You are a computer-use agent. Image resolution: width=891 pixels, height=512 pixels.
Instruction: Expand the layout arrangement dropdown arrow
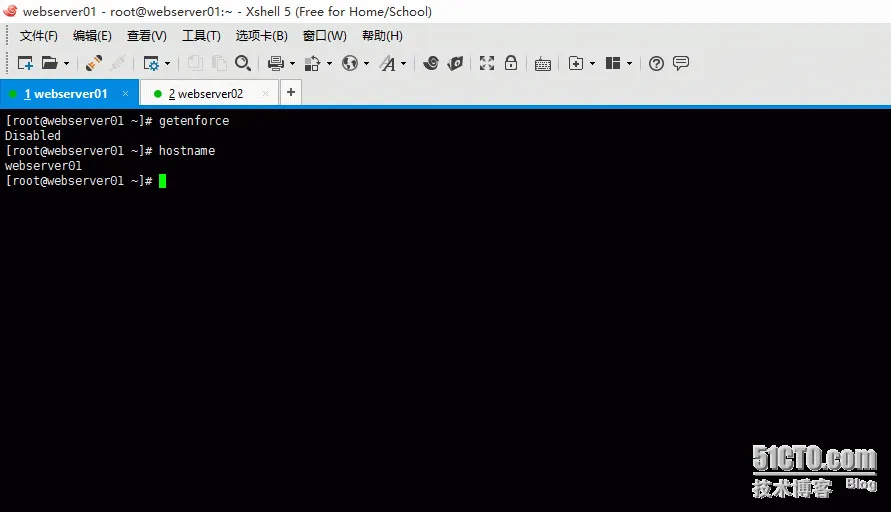630,64
